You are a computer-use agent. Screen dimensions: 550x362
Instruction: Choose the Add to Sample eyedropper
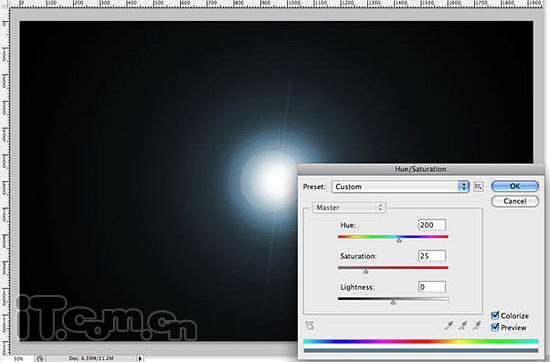(x=463, y=326)
